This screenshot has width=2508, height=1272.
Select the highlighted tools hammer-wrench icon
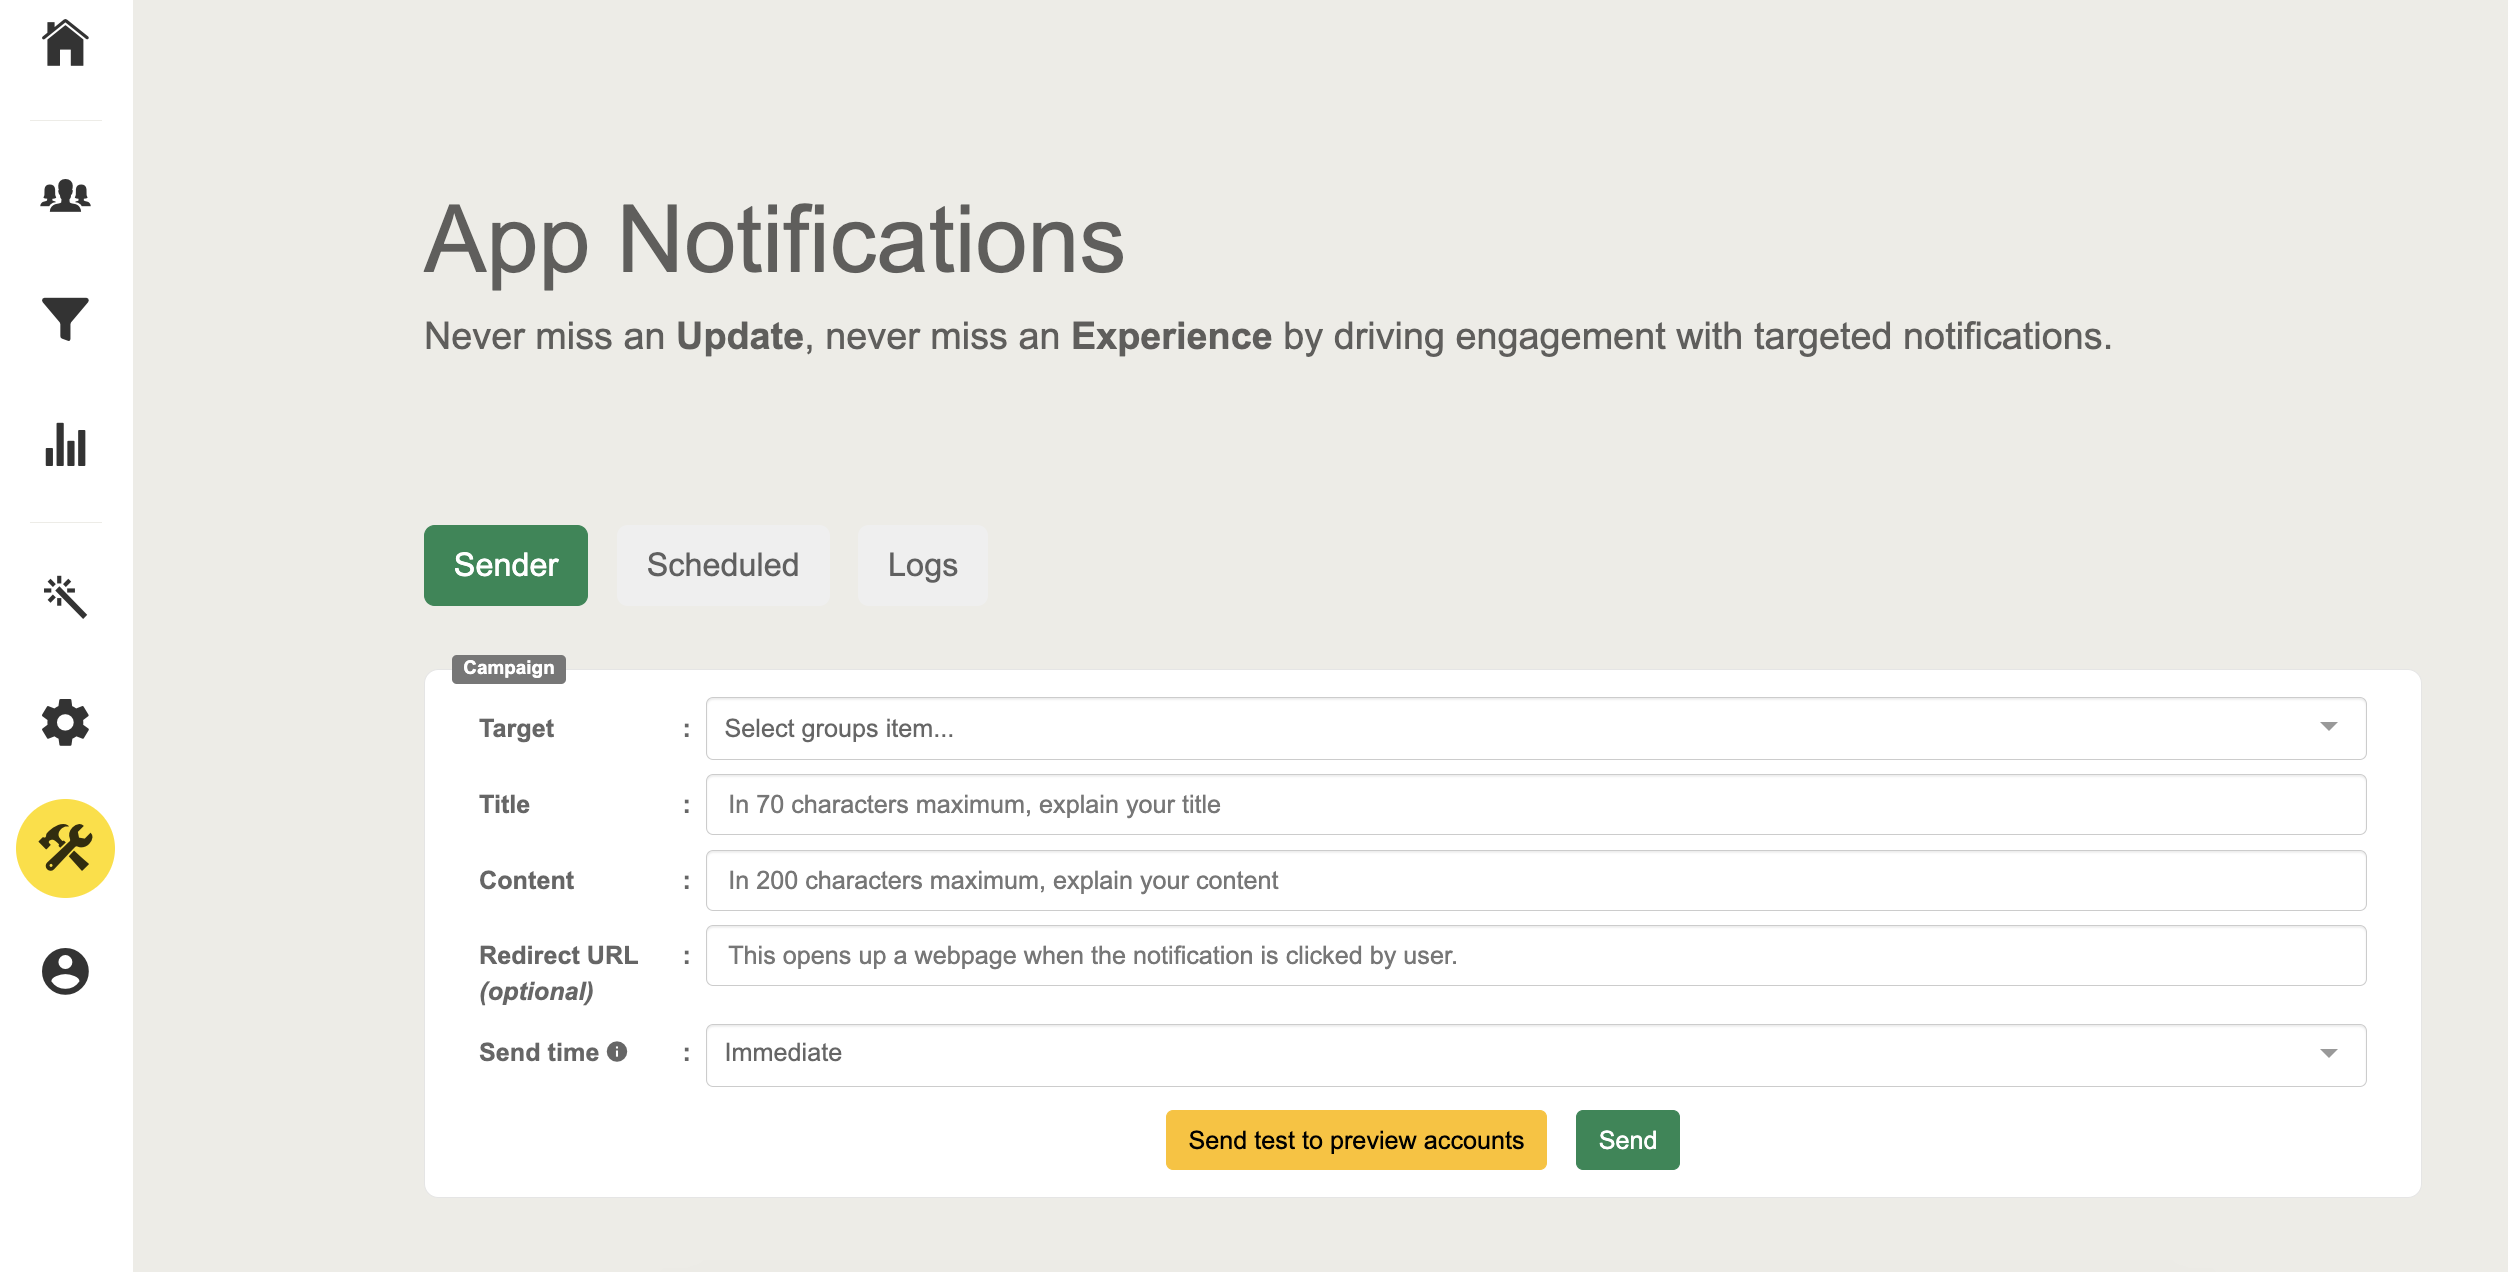(65, 848)
